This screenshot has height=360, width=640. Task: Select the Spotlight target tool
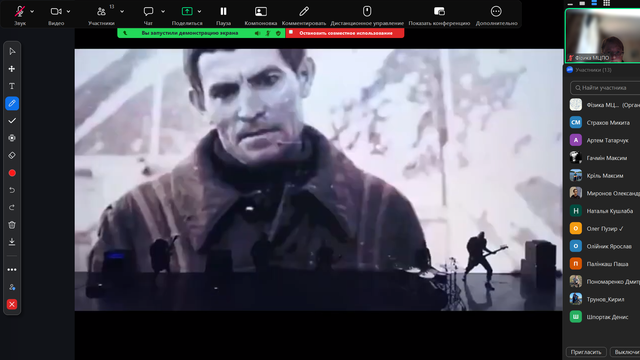[x=12, y=138]
